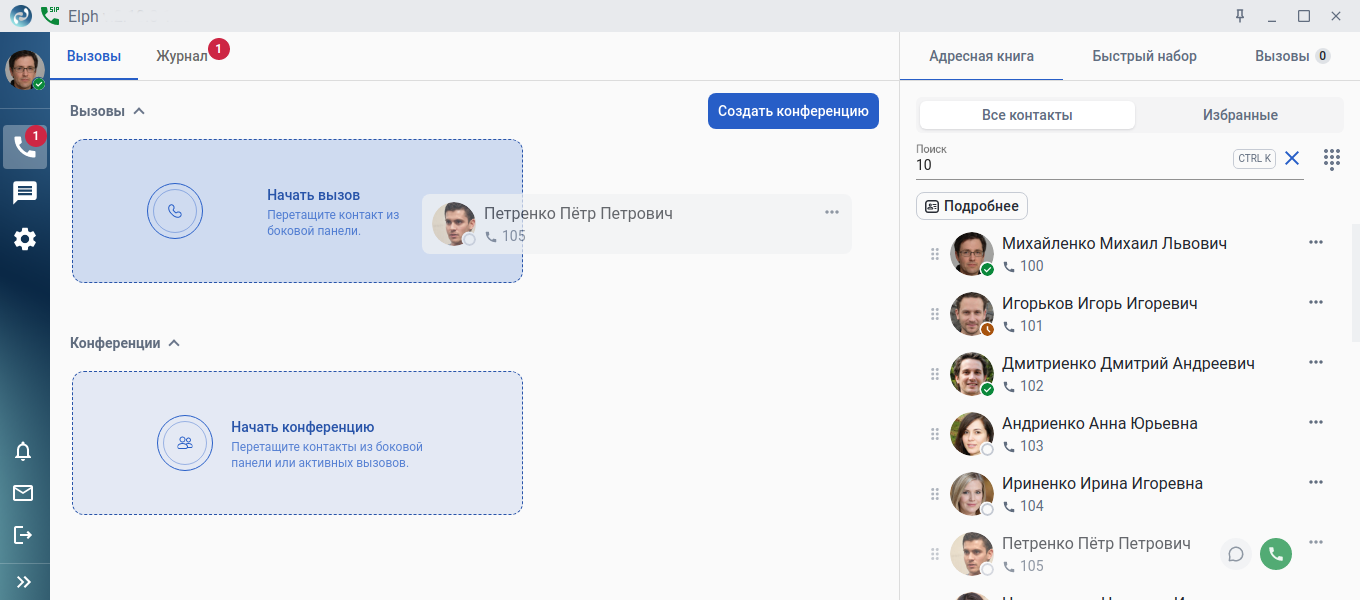The width and height of the screenshot is (1360, 600).
Task: Open settings gear in left sidebar
Action: (25, 239)
